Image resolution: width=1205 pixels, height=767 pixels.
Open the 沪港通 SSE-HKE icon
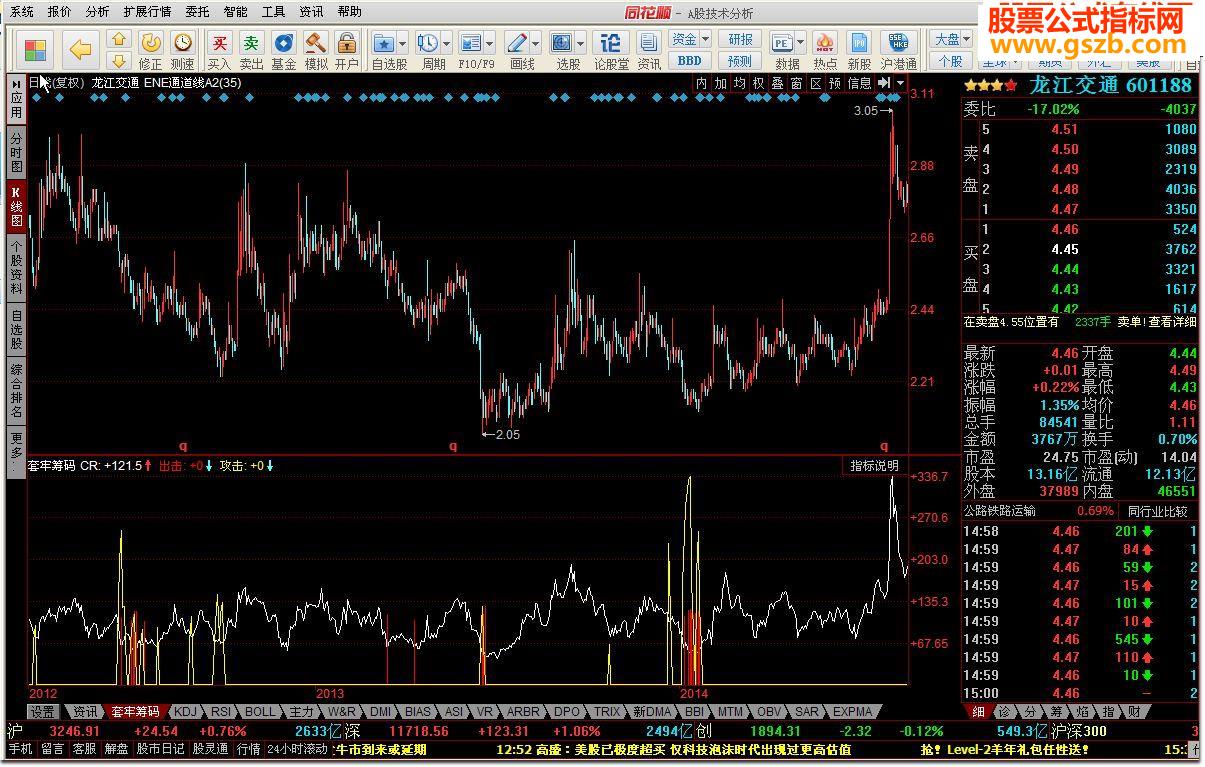(x=899, y=49)
